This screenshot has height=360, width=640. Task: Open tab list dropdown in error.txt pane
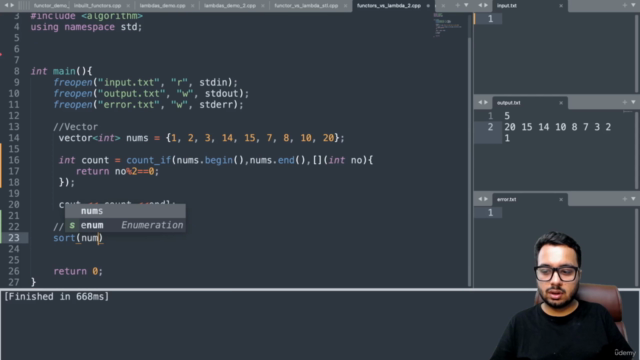(633, 199)
